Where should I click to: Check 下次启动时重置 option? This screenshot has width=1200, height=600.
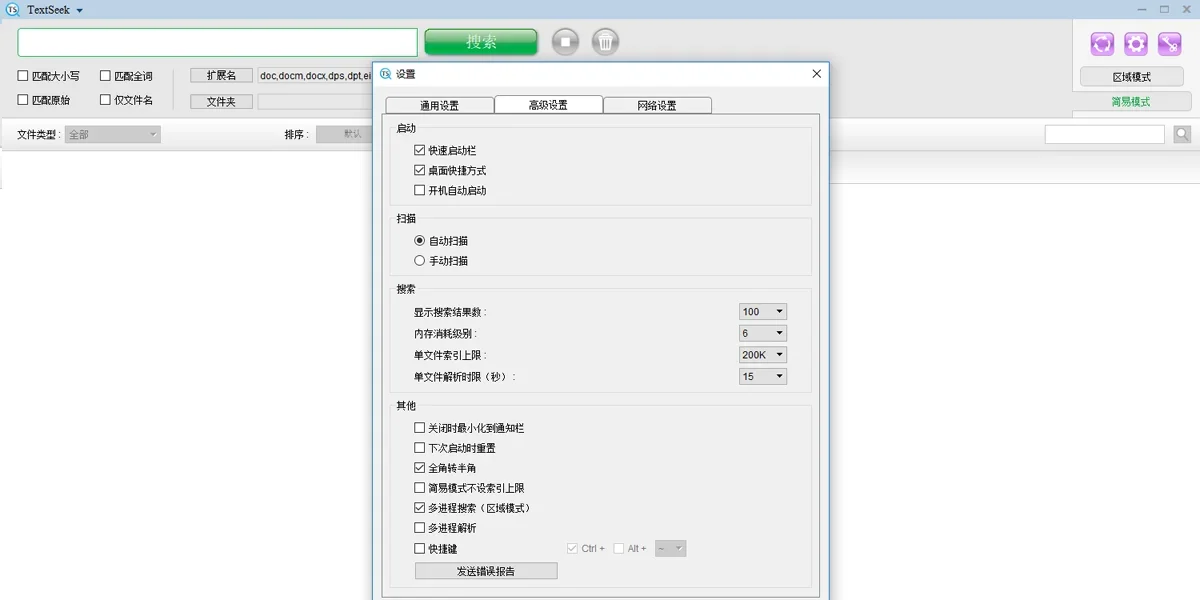420,448
